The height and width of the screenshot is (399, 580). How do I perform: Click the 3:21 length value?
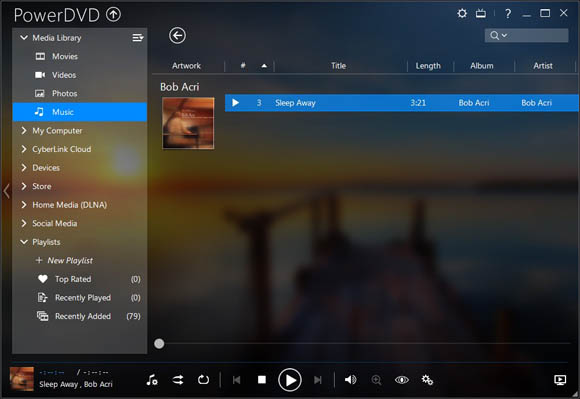[418, 103]
